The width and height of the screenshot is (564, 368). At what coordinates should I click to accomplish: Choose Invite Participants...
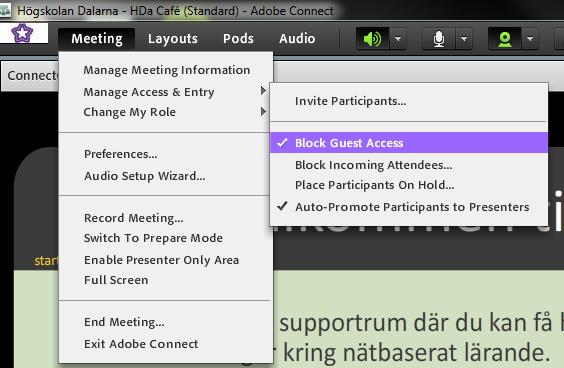click(x=409, y=101)
